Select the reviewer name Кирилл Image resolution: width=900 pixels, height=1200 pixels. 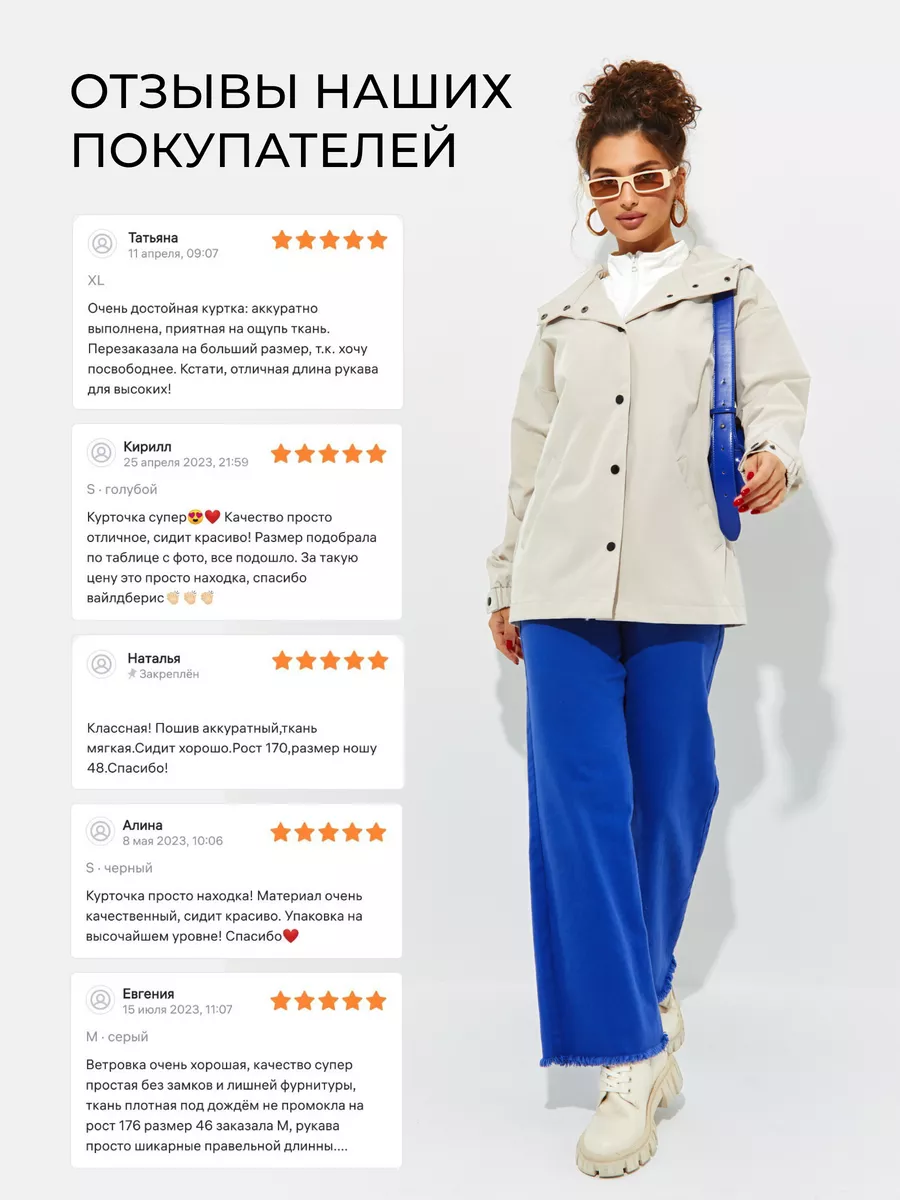pyautogui.click(x=148, y=446)
